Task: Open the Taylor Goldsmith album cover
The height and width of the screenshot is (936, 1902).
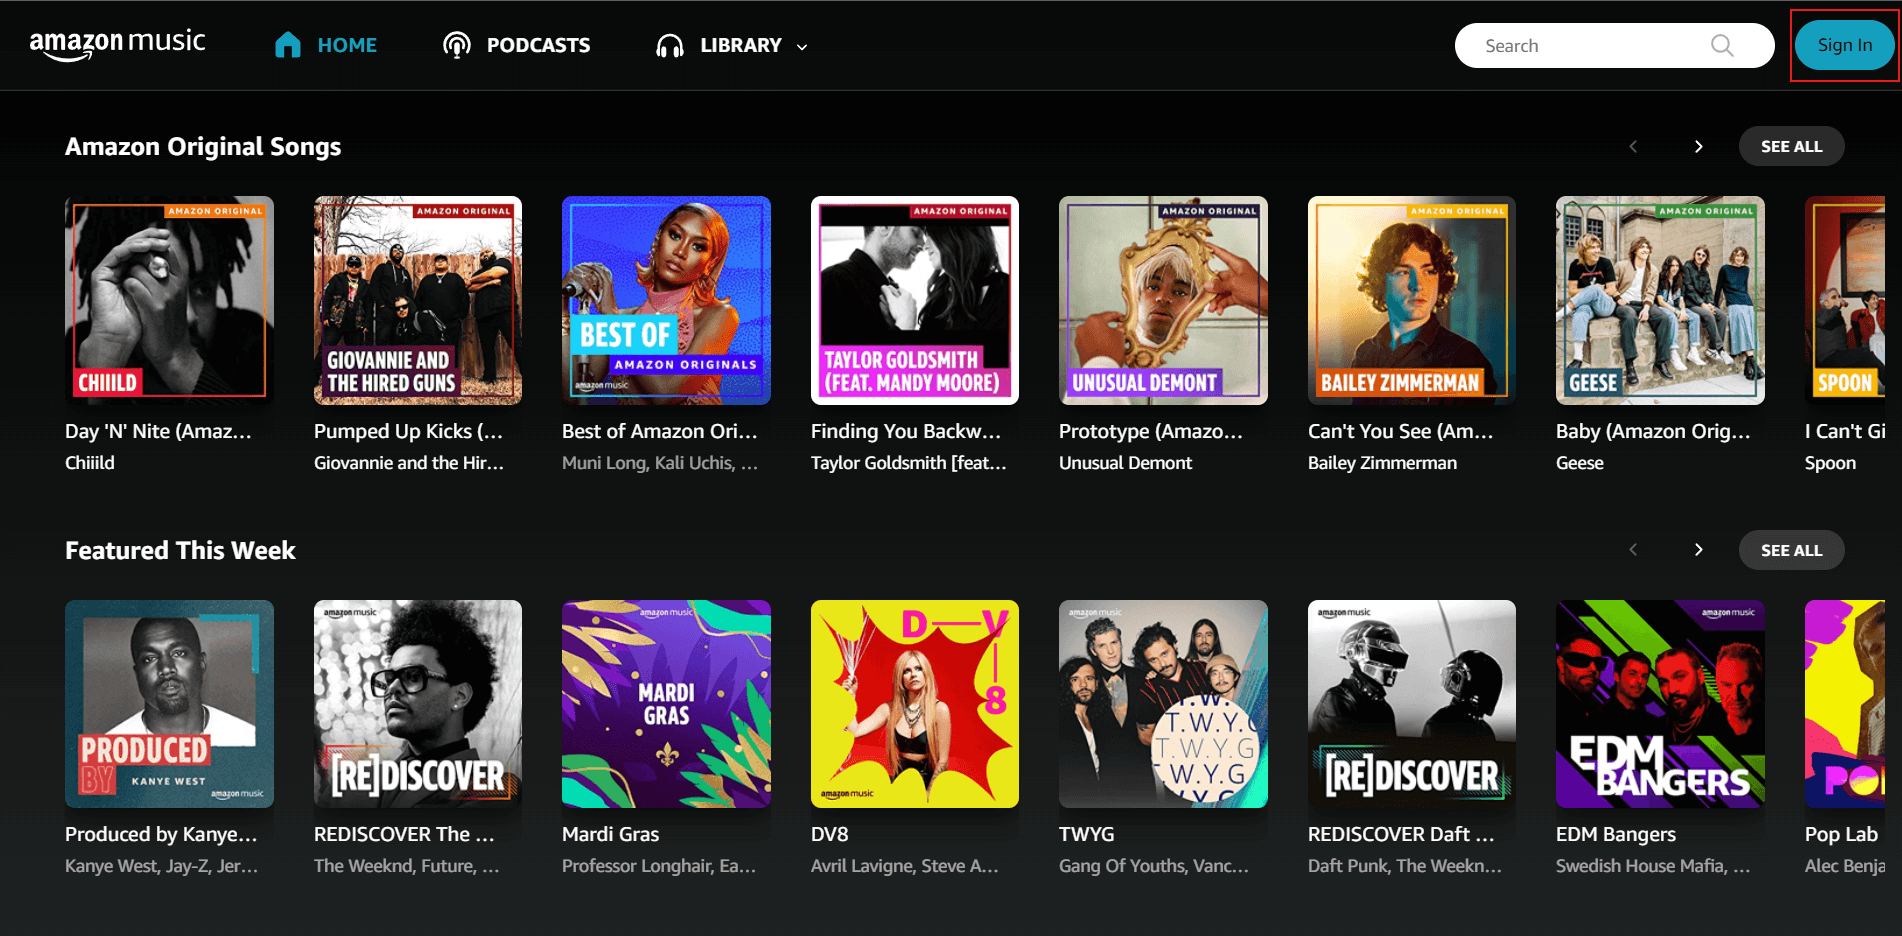Action: (915, 300)
